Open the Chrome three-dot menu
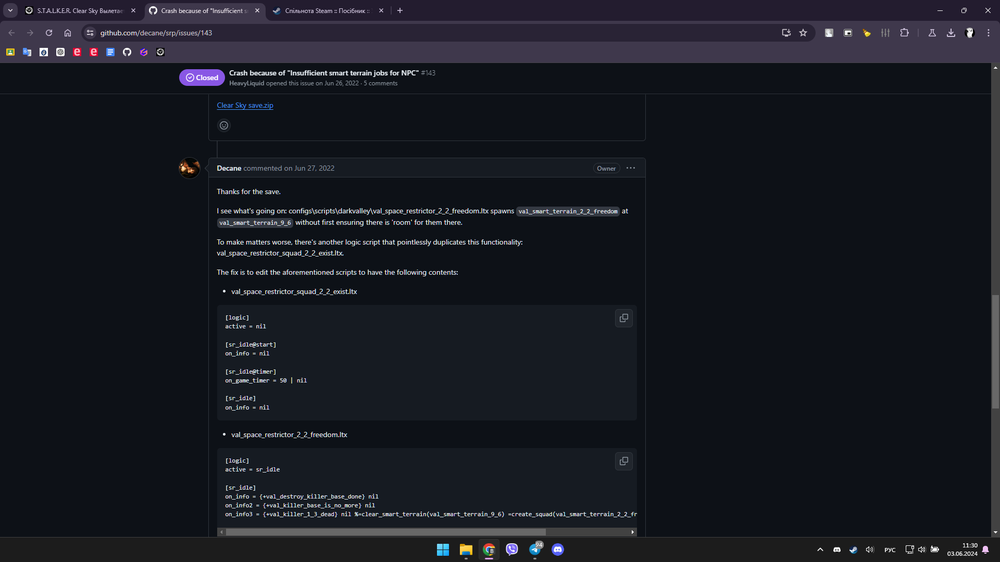Screen dimensions: 1000x562 pyautogui.click(x=989, y=33)
